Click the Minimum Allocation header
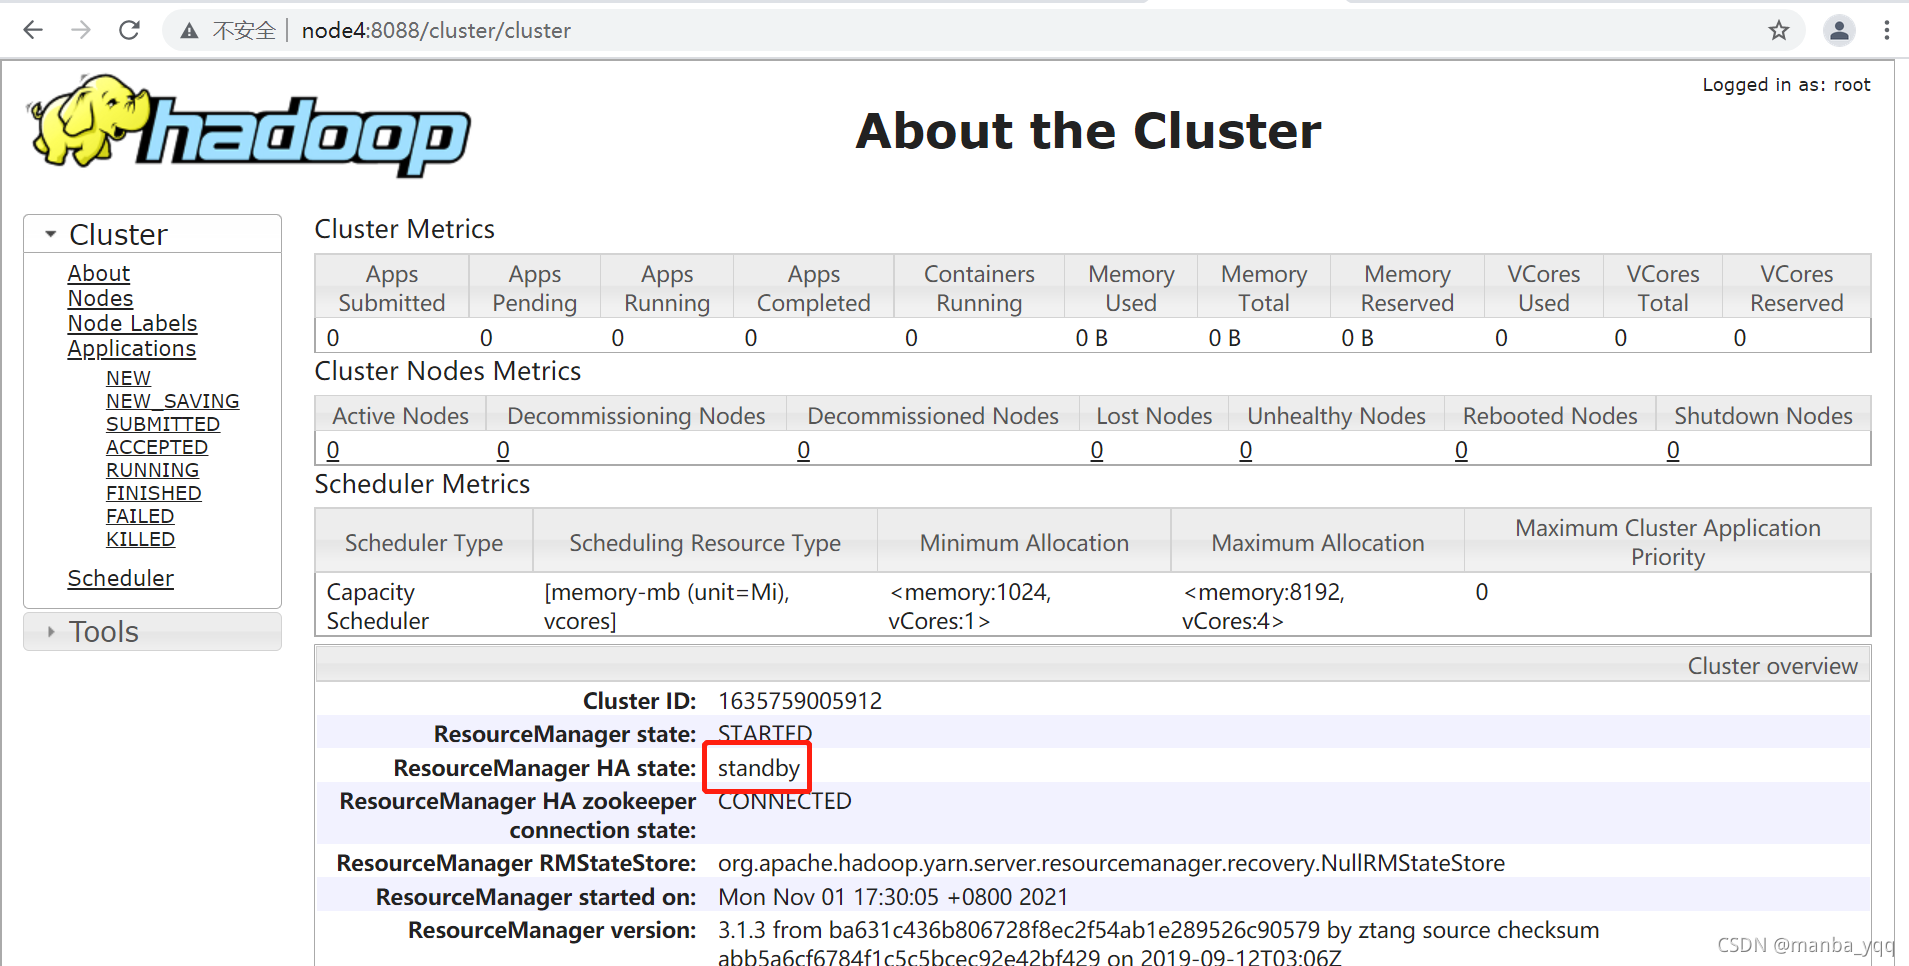The image size is (1909, 966). point(1024,542)
